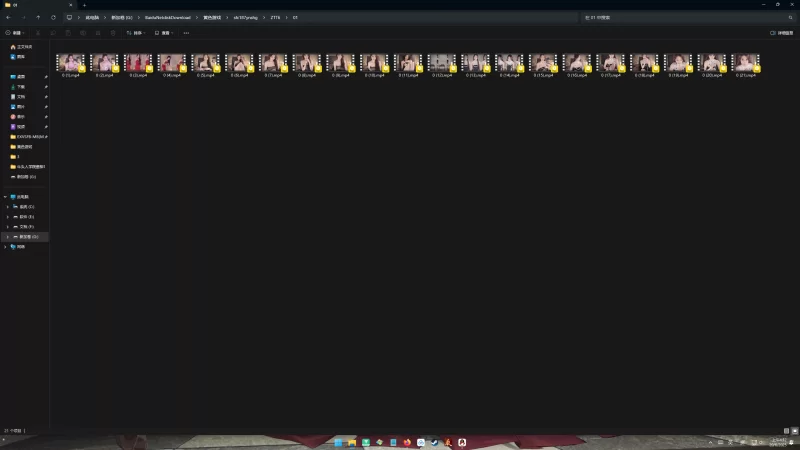Select the first video thumbnail
Screen dimensions: 800x450
click(x=70, y=65)
